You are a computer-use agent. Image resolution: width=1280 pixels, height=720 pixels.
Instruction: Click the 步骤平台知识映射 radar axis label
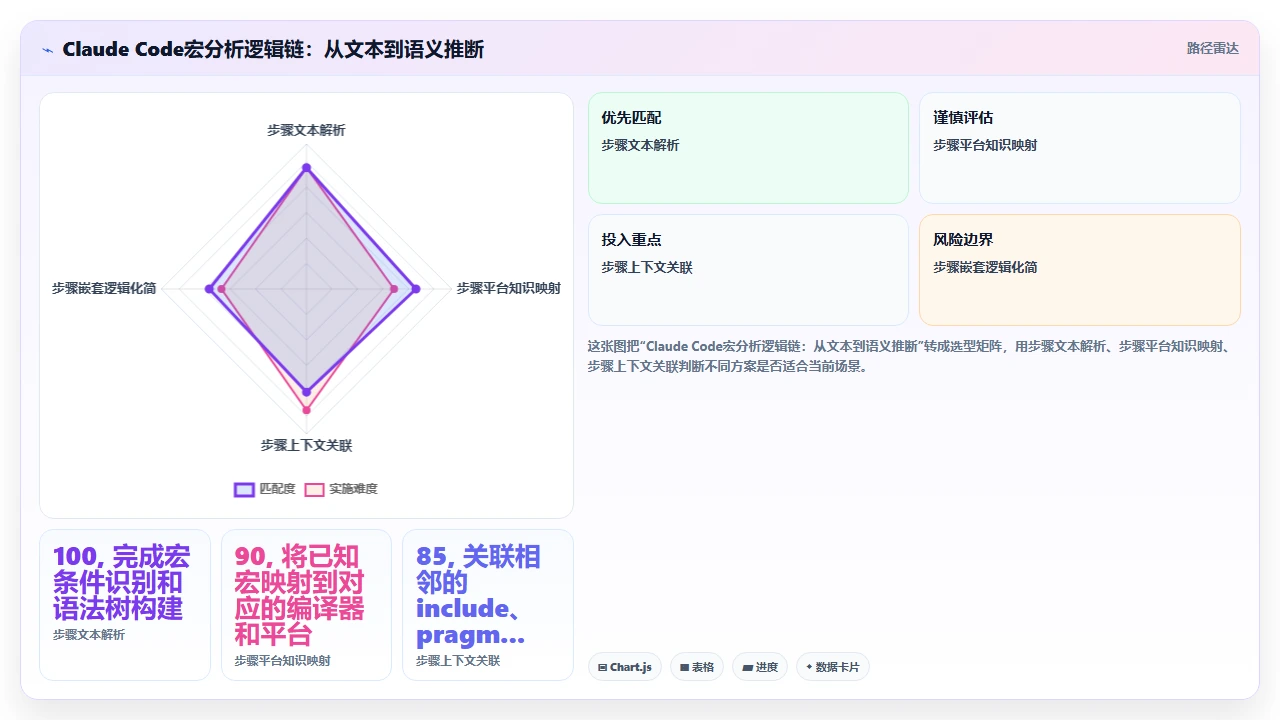pos(508,288)
